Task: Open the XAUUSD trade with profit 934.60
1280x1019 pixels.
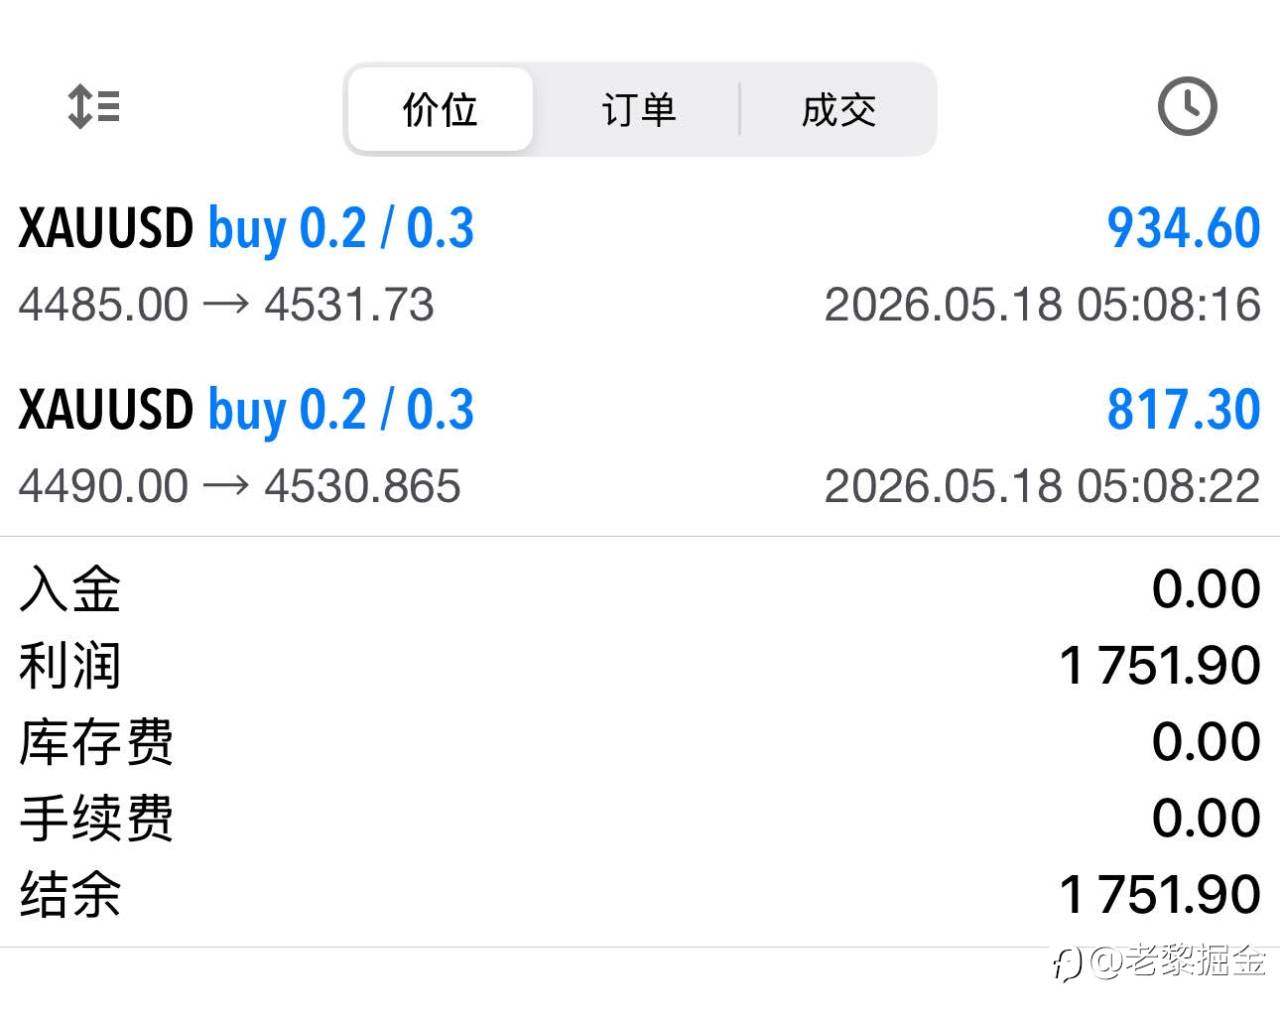Action: pos(640,265)
